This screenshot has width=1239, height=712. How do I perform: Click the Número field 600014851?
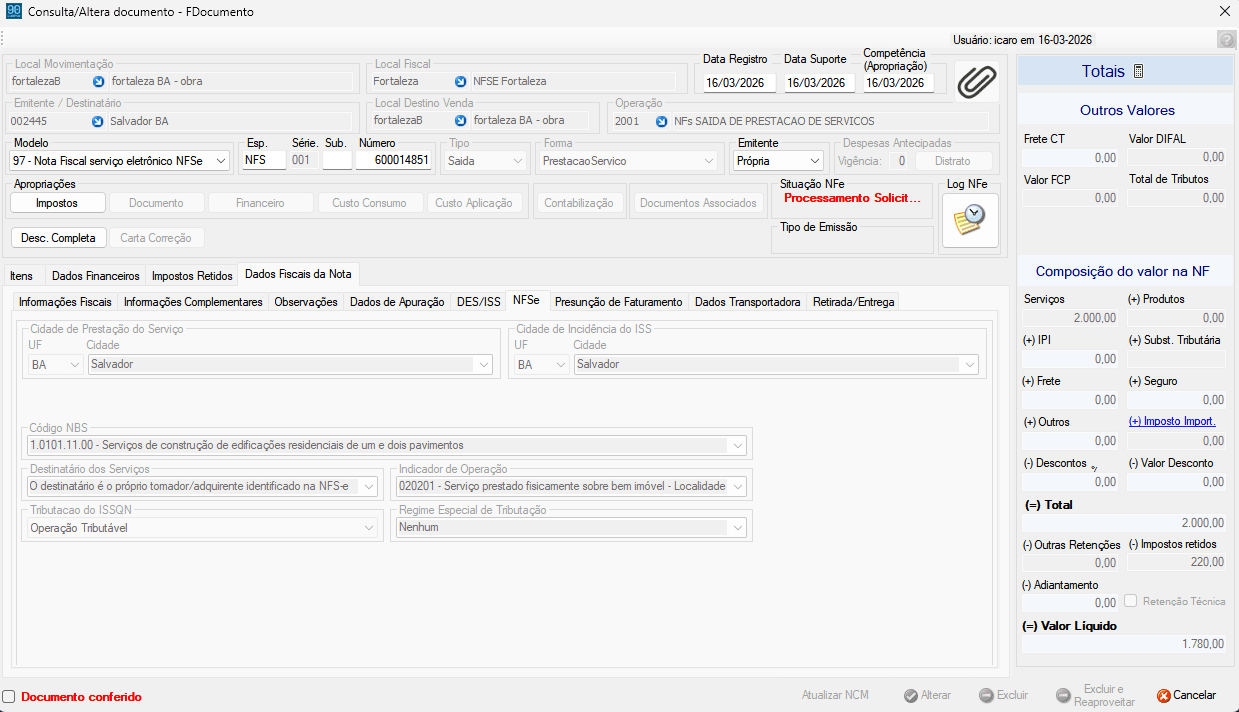394,160
